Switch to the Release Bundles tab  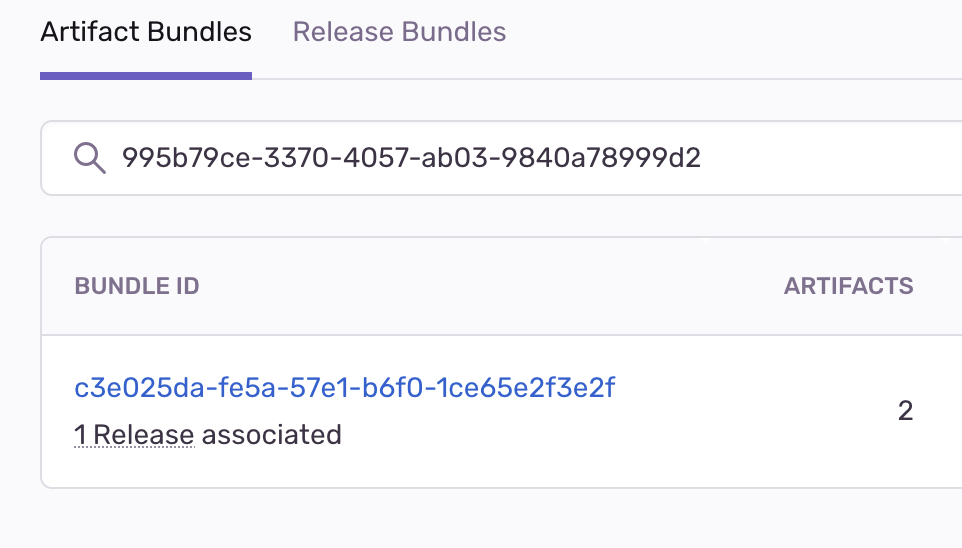[x=399, y=32]
